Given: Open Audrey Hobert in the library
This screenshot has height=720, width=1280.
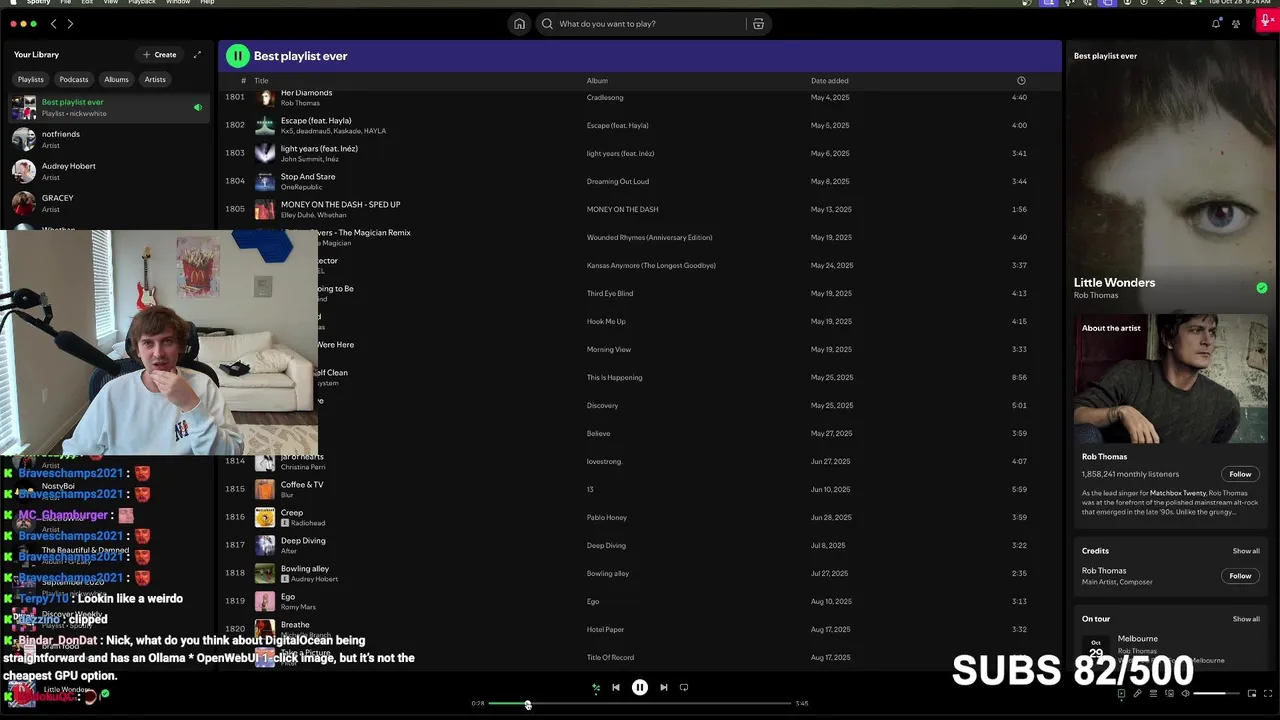Looking at the screenshot, I should 108,171.
